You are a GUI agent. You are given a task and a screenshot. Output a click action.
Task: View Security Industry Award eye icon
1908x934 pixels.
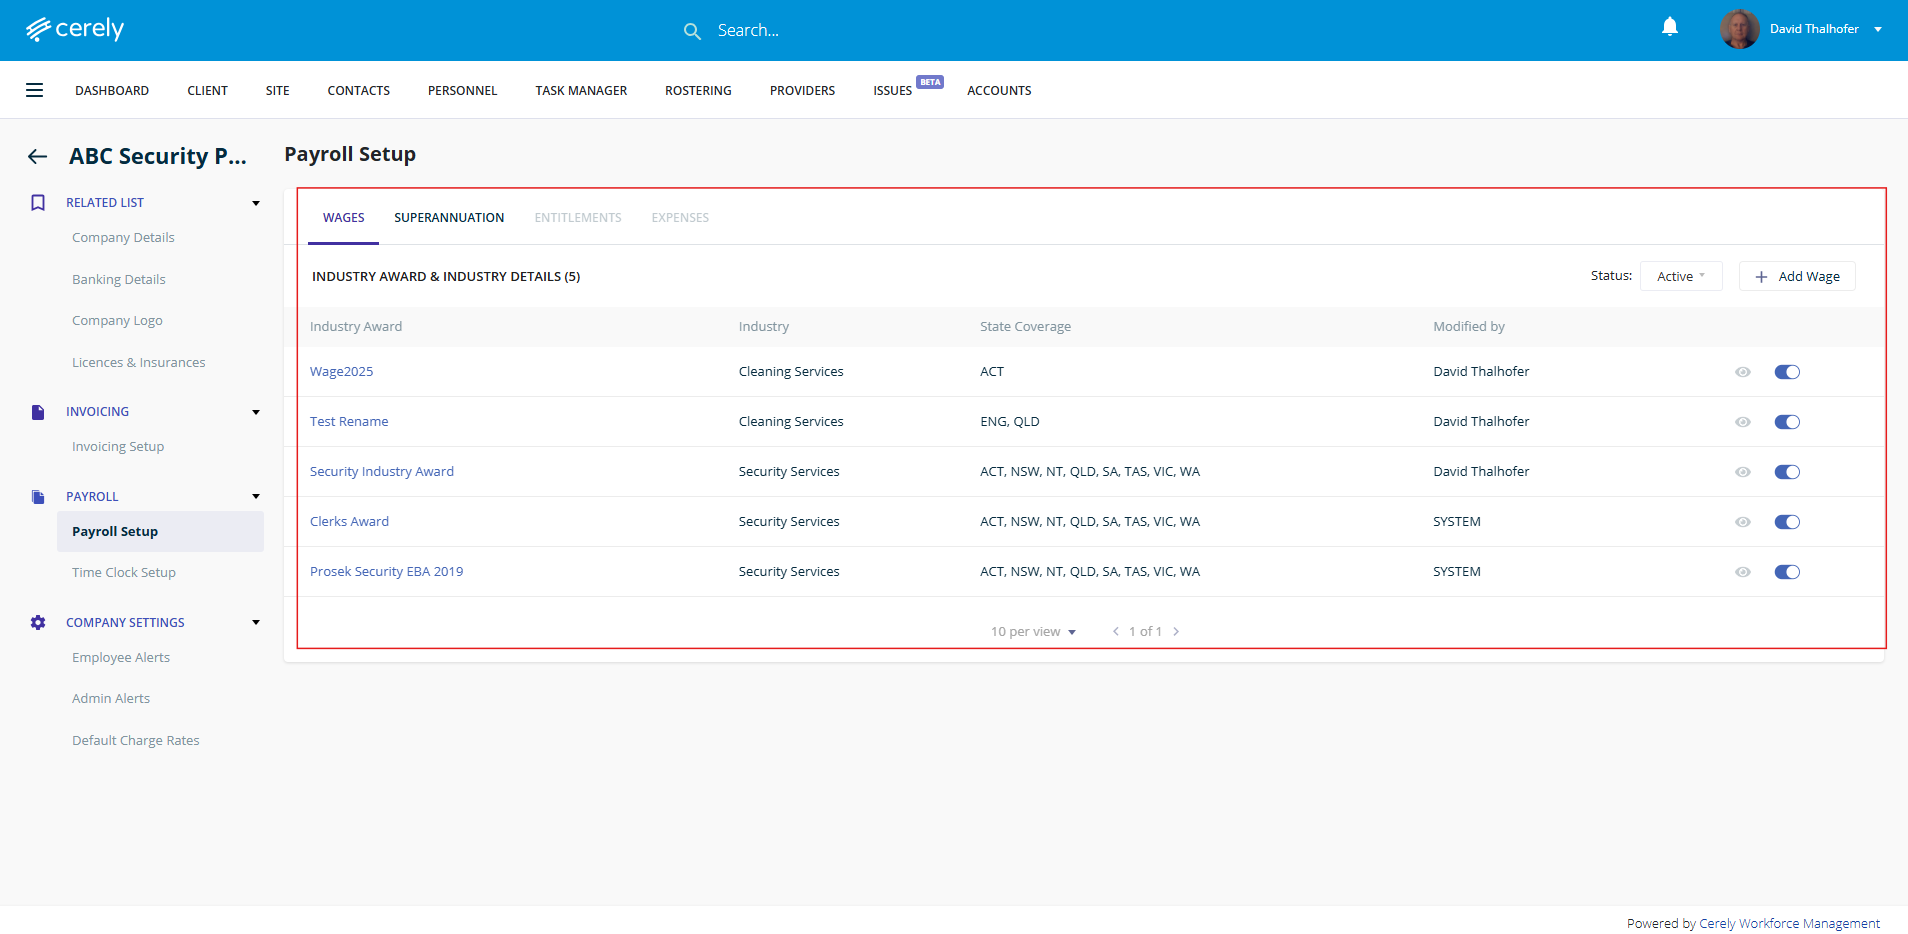1742,472
